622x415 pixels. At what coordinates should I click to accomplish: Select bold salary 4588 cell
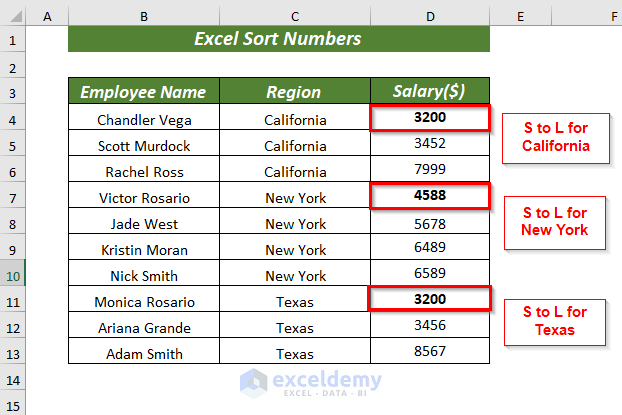[x=430, y=197]
